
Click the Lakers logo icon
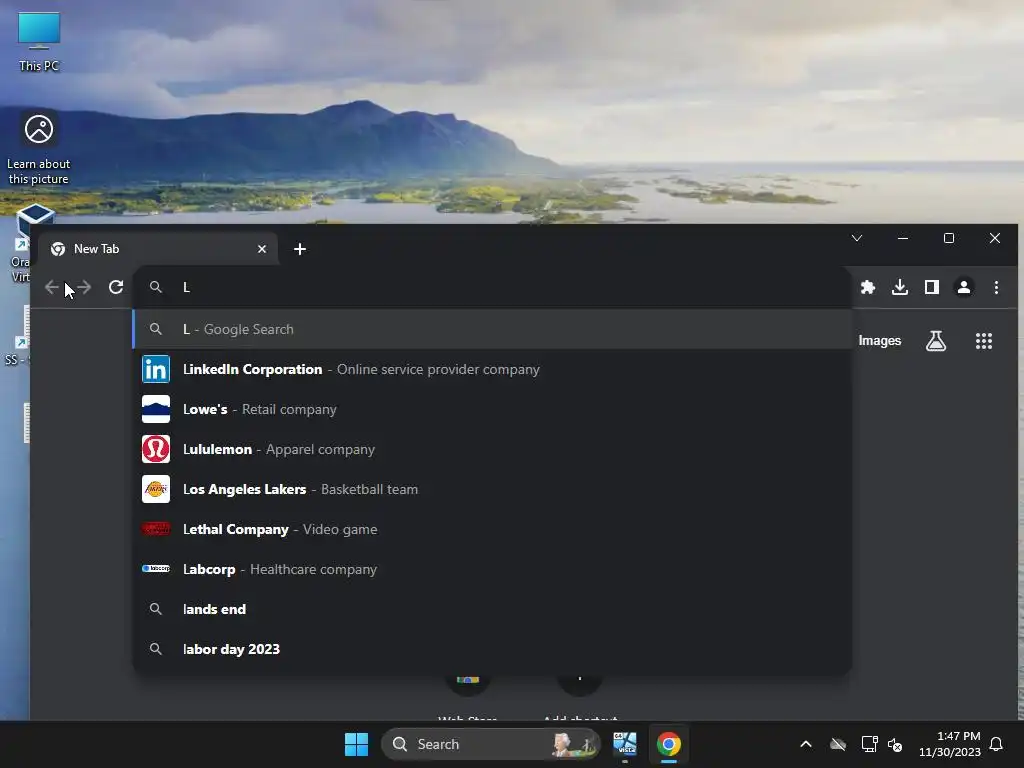click(156, 489)
